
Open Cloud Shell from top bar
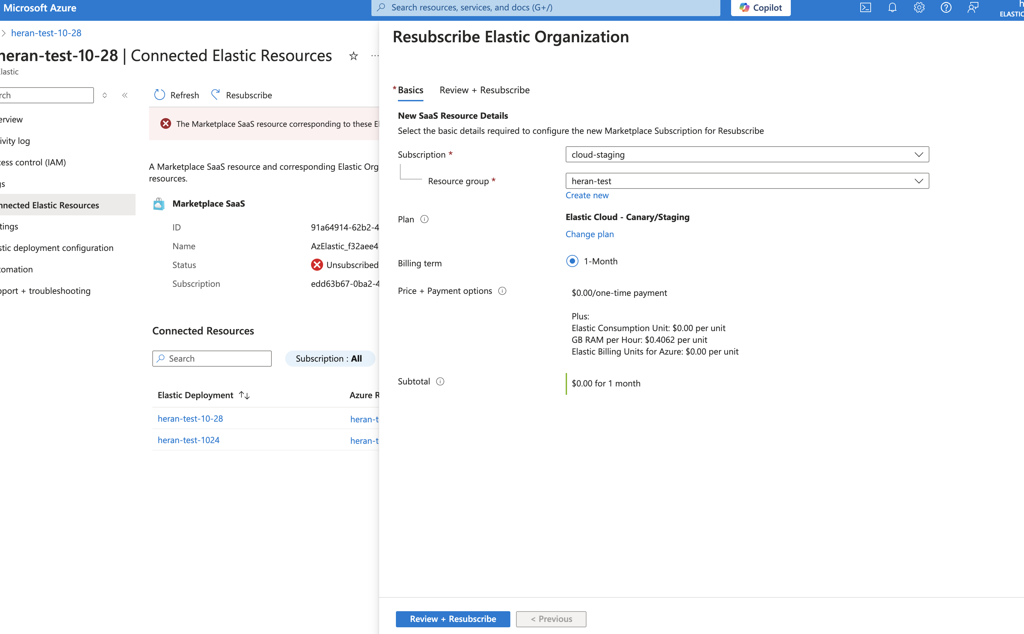(x=865, y=8)
